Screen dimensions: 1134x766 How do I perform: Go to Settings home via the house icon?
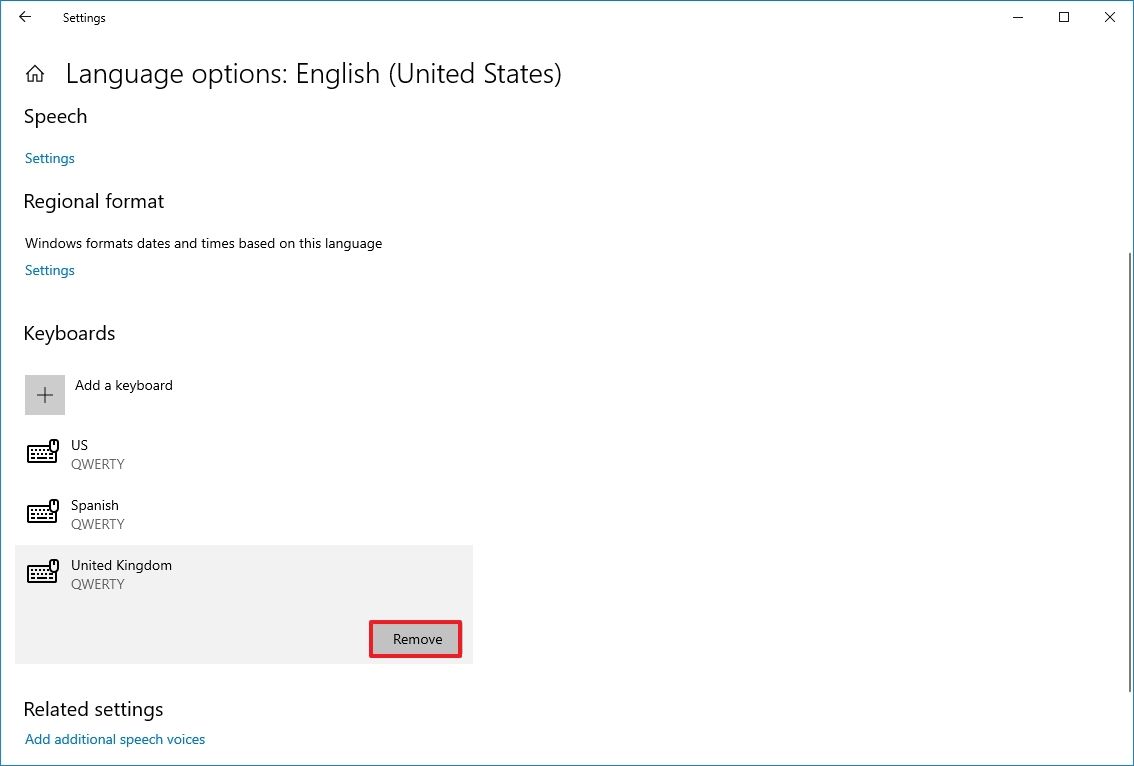coord(35,74)
